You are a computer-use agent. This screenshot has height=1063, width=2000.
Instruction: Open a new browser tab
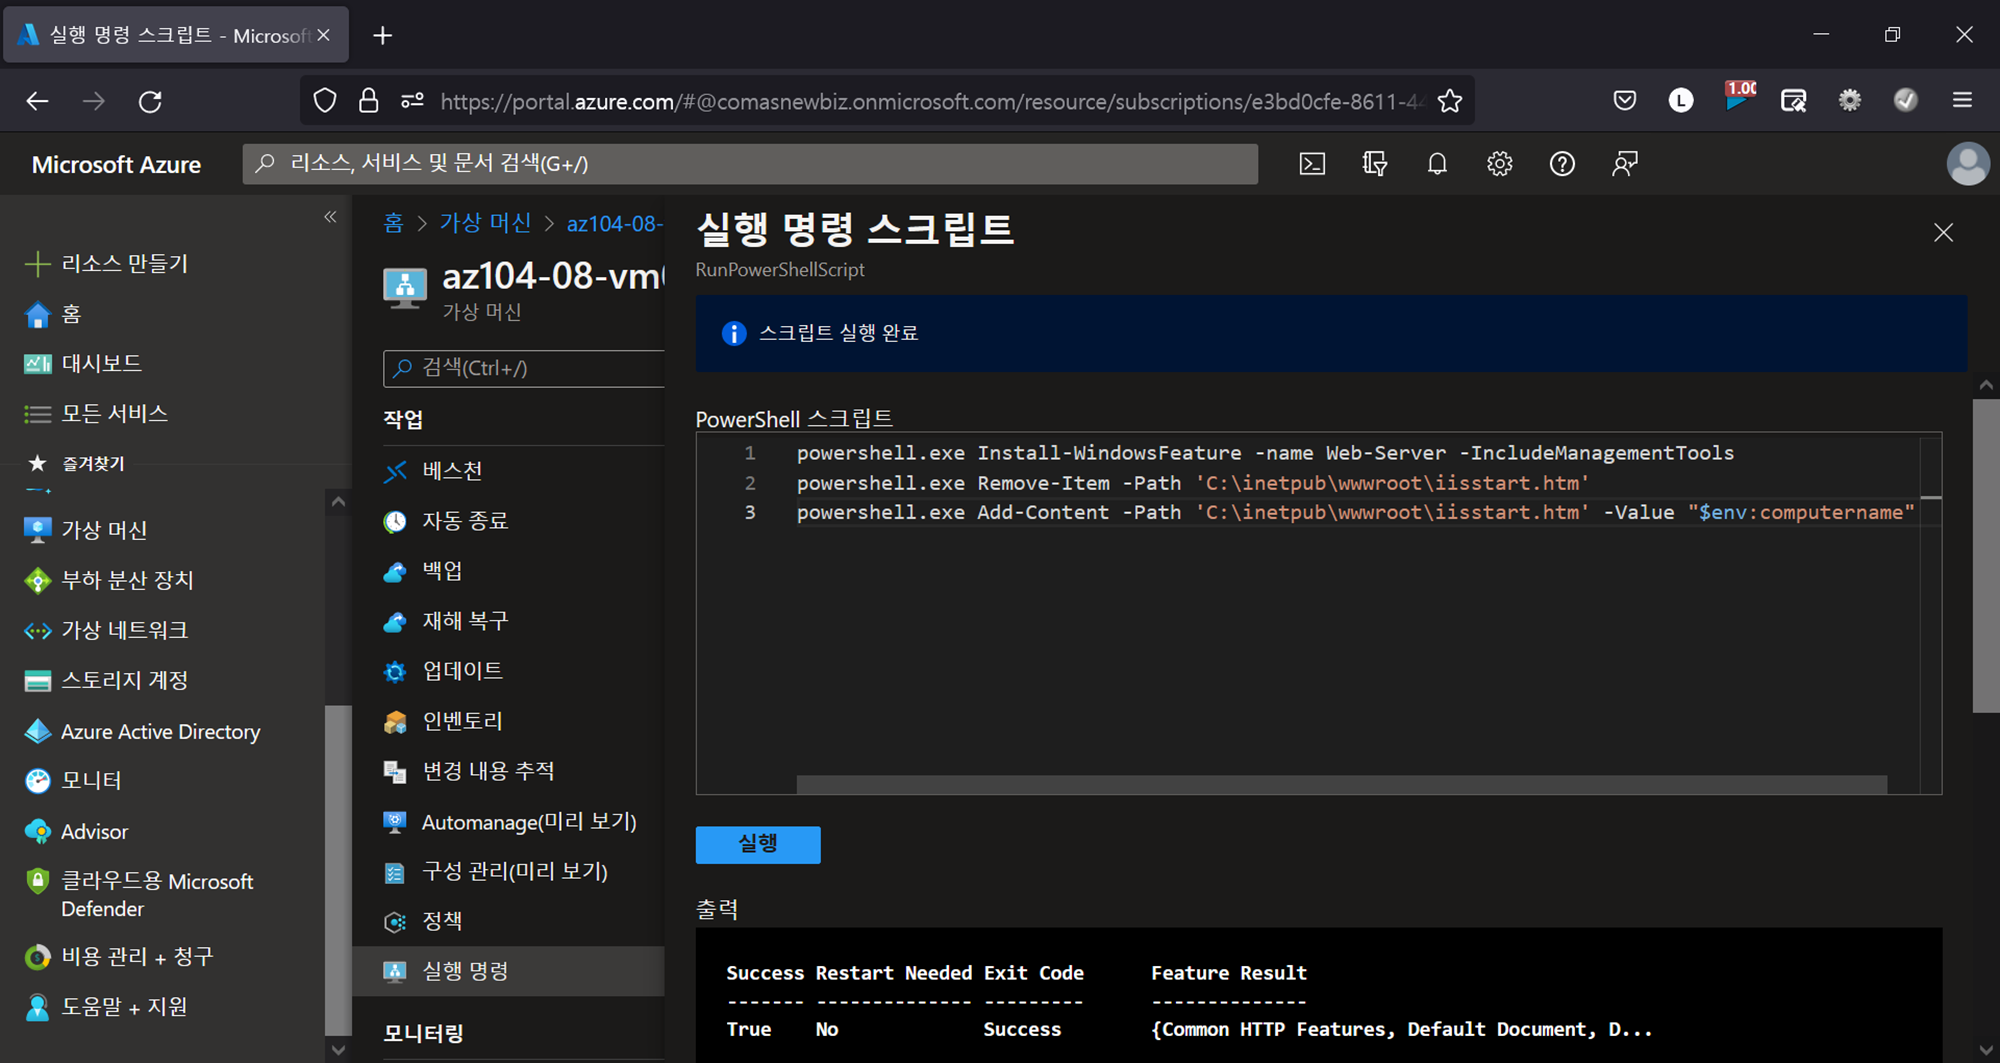tap(382, 36)
